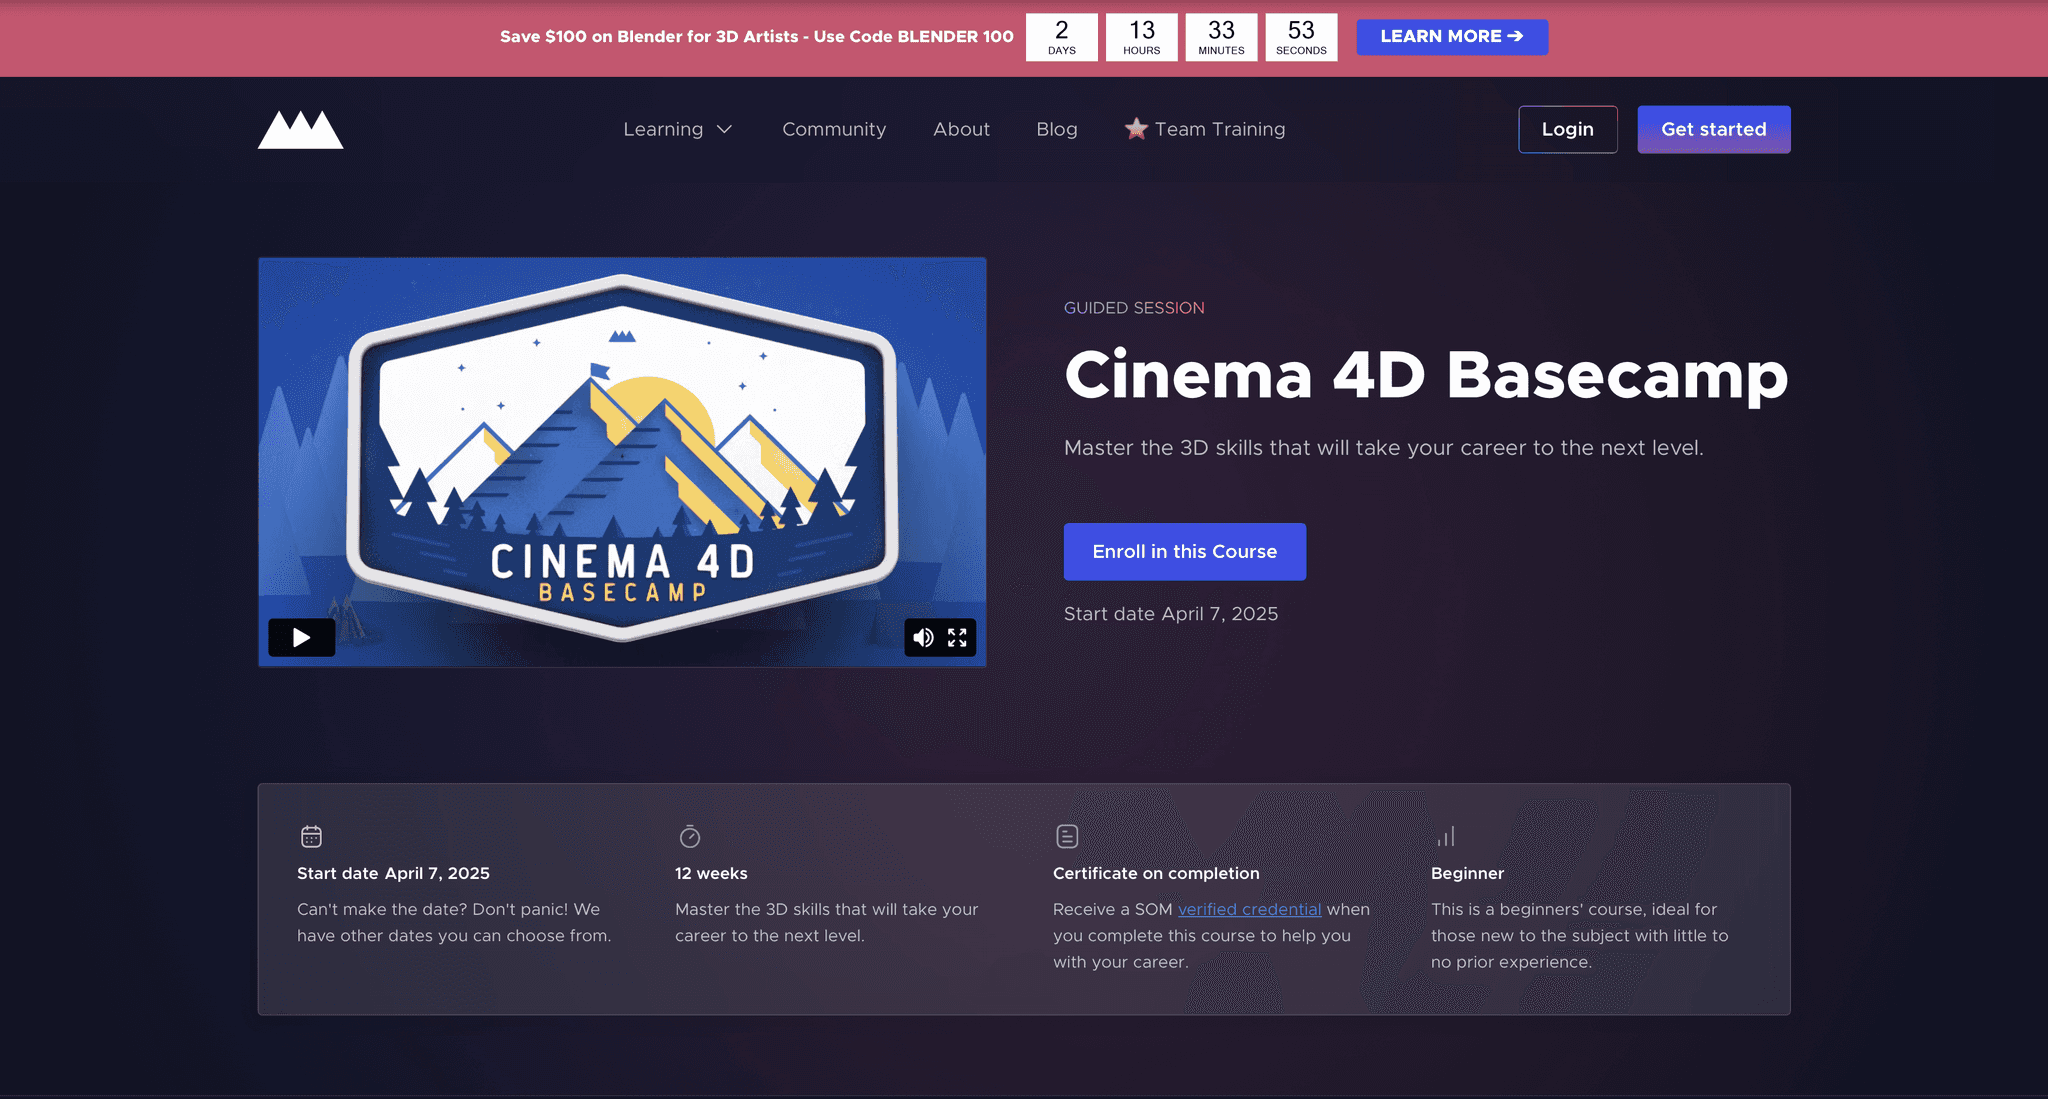Click the Get started button
The image size is (2048, 1099).
pos(1713,129)
